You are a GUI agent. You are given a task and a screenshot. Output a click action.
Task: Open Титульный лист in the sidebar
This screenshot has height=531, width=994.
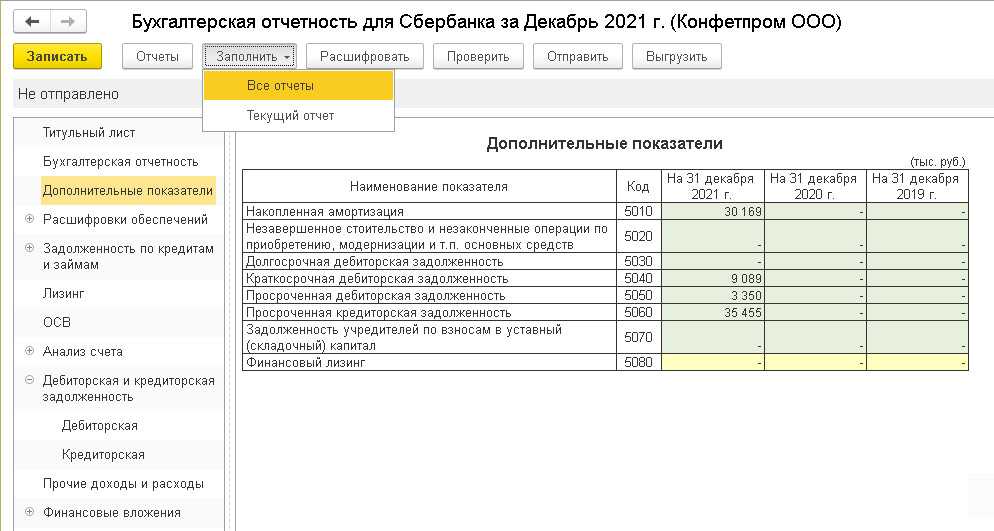tap(89, 133)
